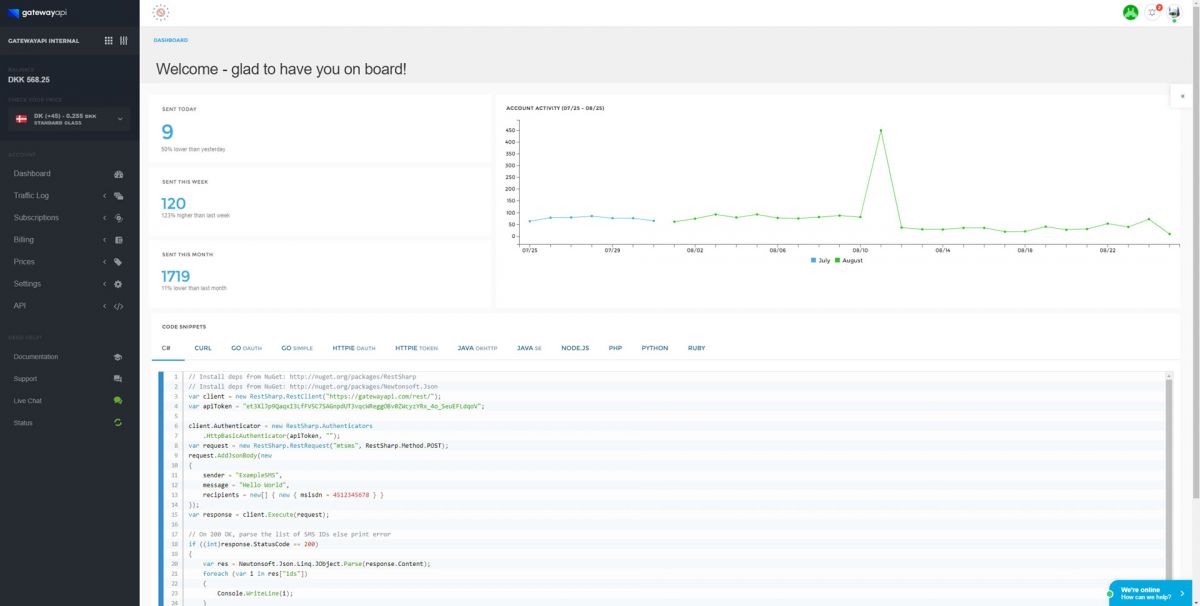
Task: Expand the Traffic Log sidebar menu
Action: click(69, 195)
